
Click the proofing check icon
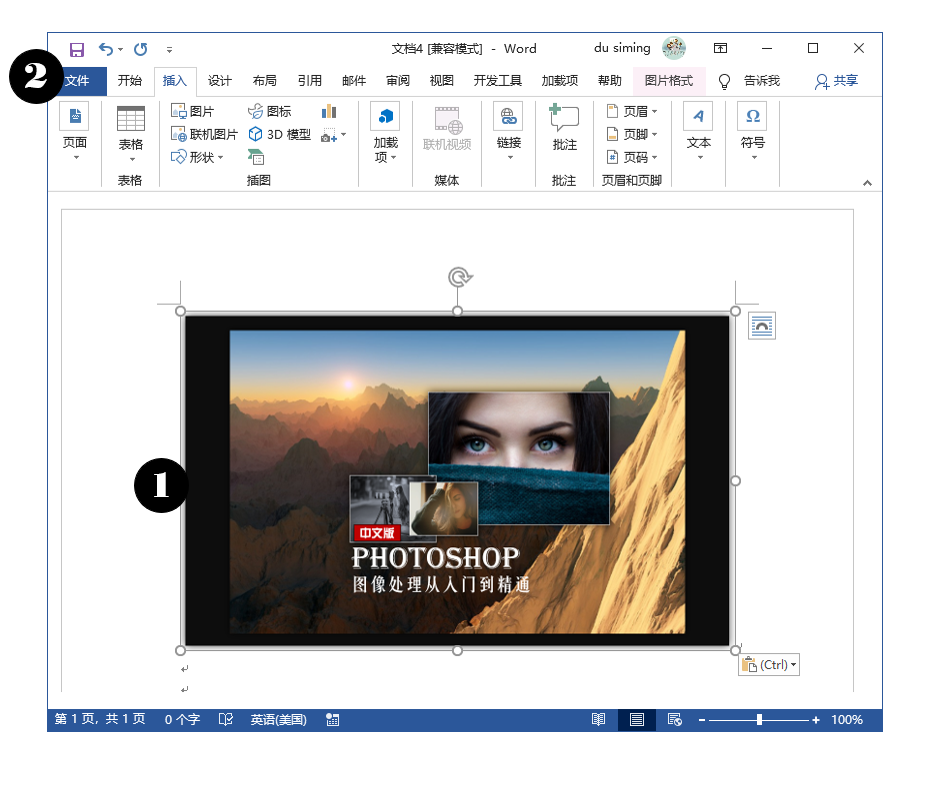pyautogui.click(x=226, y=719)
